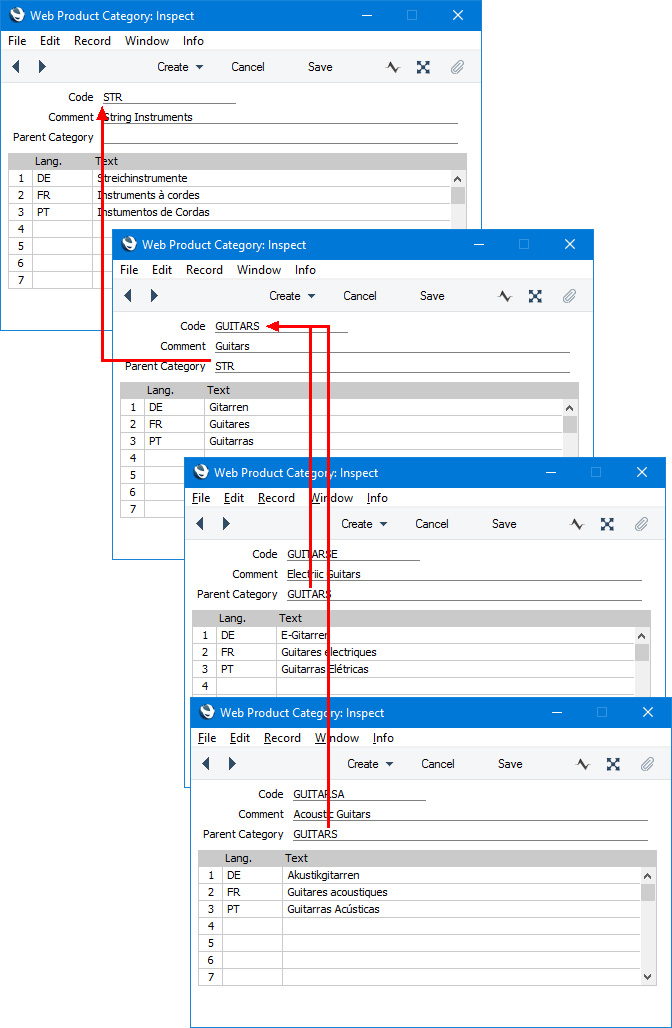Go to previous record in GUITARS window
Image resolution: width=672 pixels, height=1028 pixels.
click(x=128, y=296)
